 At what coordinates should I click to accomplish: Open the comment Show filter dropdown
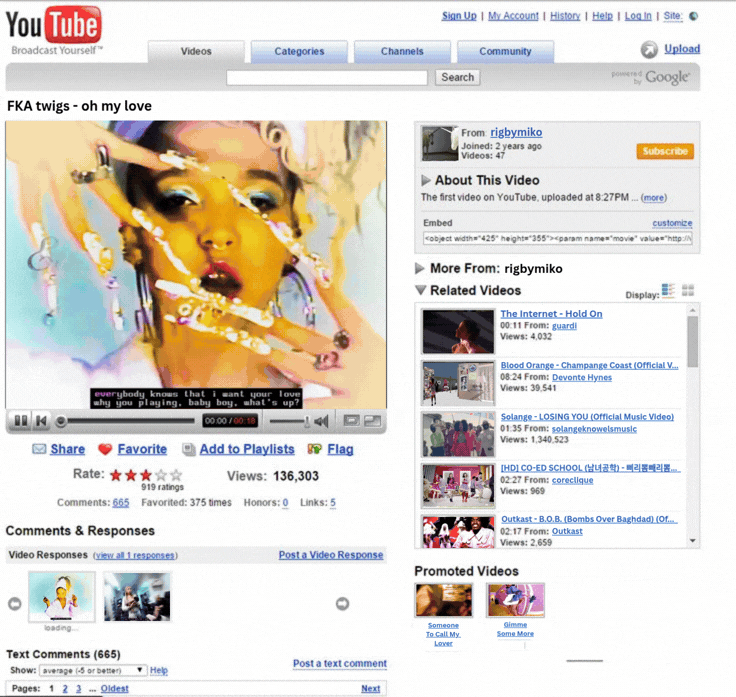pyautogui.click(x=93, y=670)
